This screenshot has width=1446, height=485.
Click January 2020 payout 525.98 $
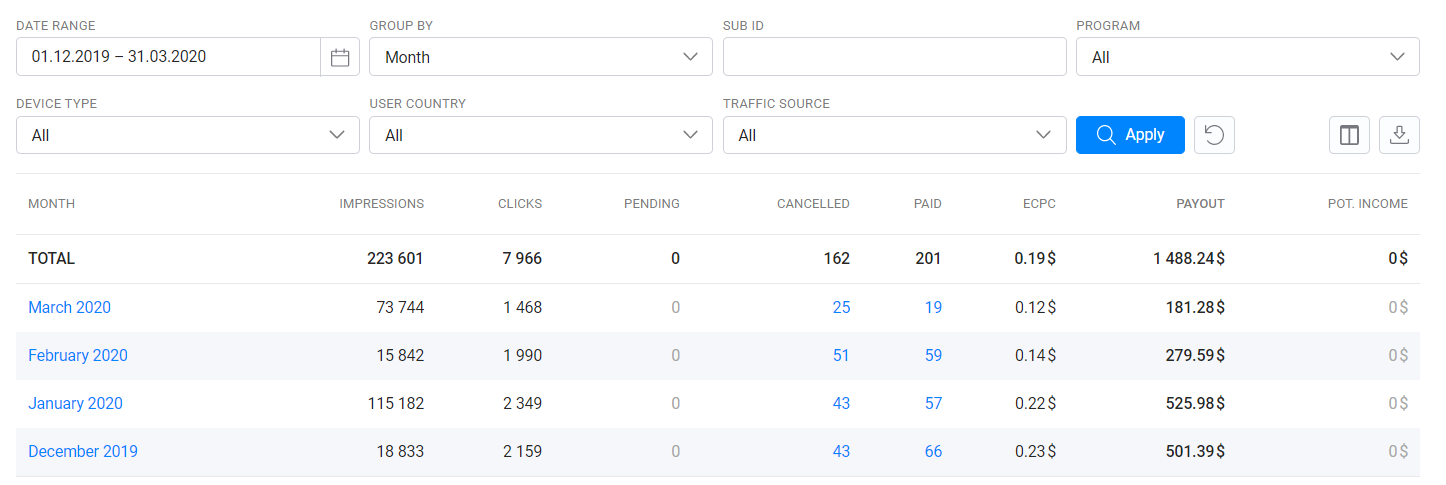tap(1195, 404)
